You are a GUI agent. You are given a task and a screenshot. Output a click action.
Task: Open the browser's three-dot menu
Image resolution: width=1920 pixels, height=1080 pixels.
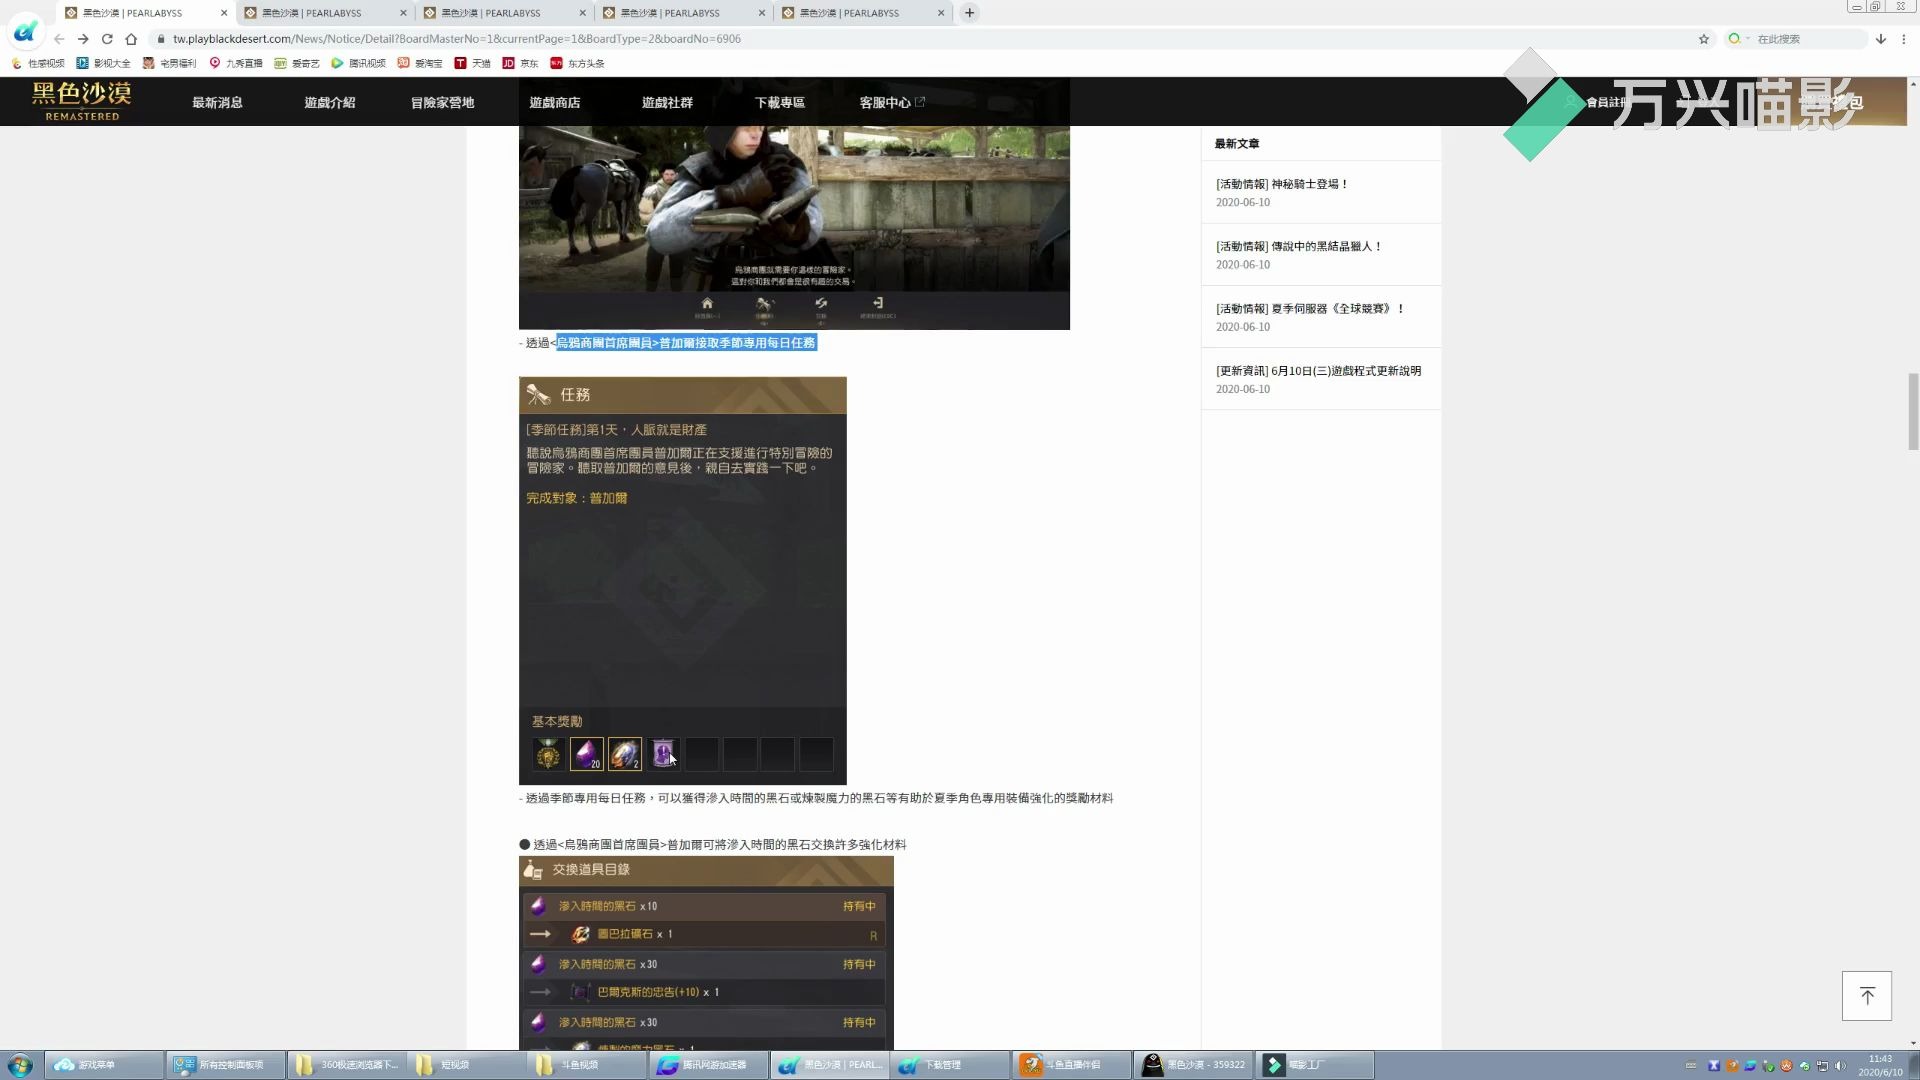1904,39
